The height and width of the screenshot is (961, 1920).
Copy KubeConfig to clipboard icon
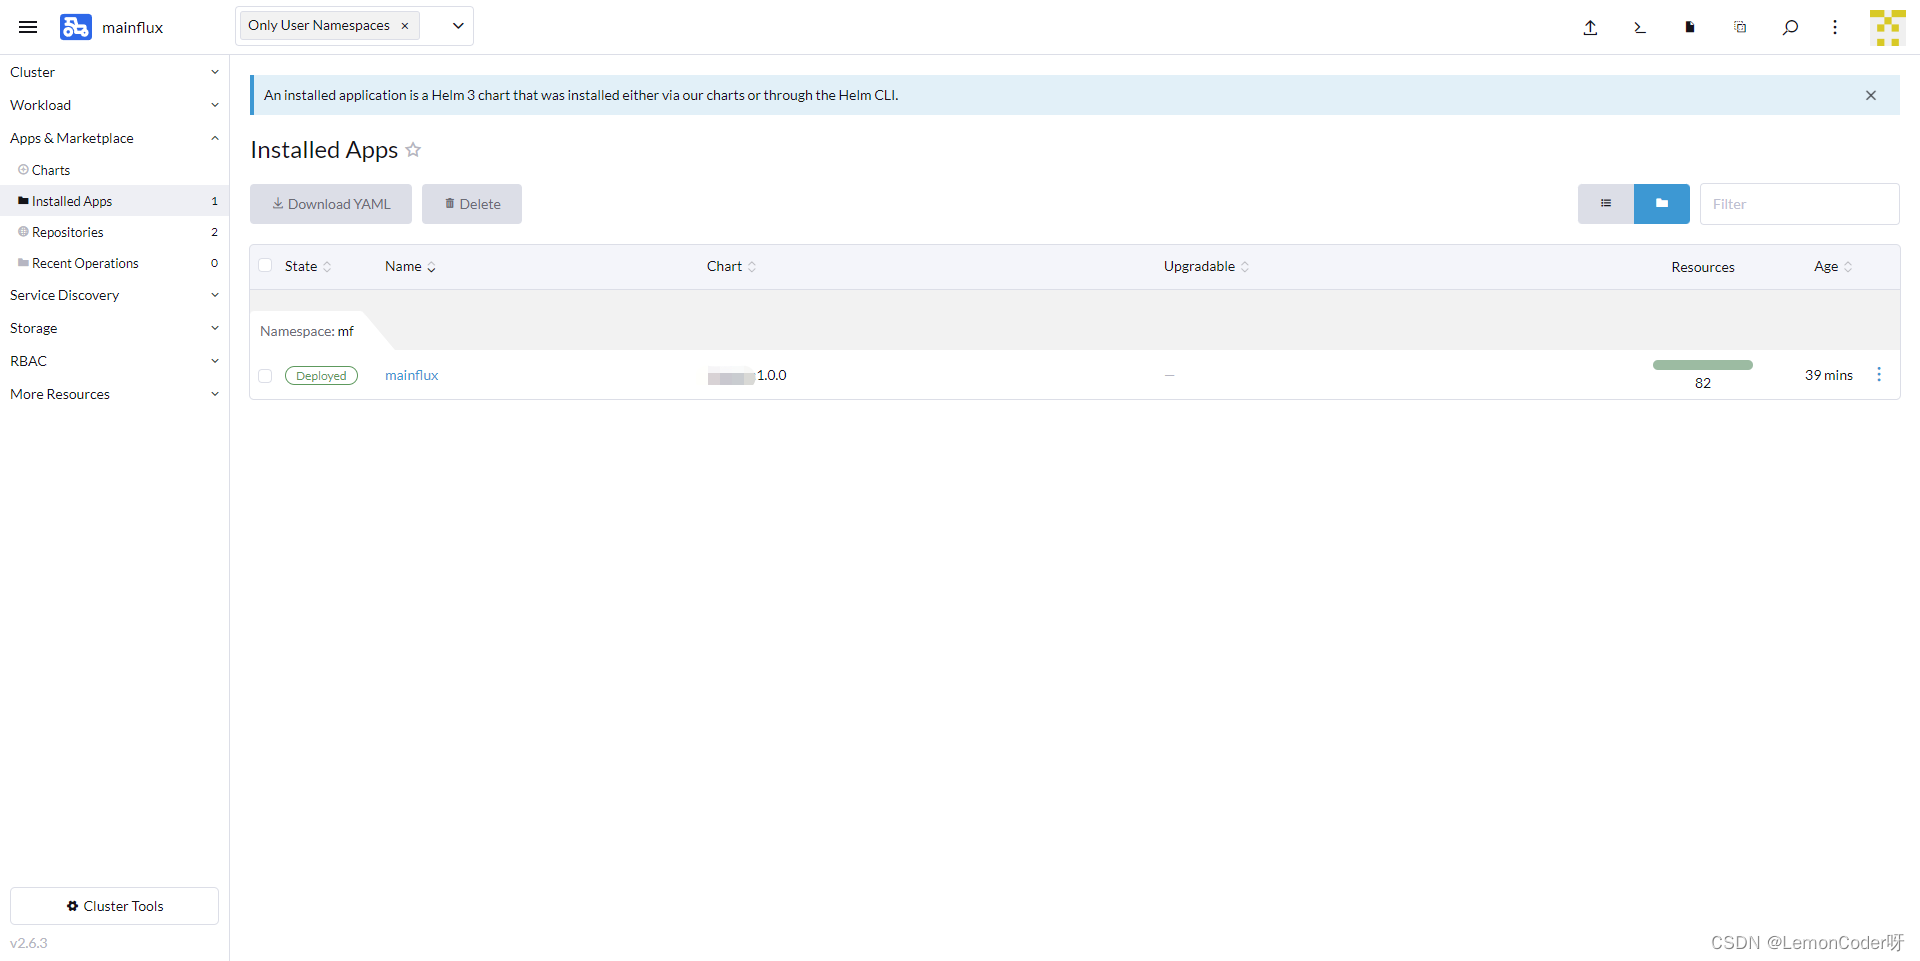pos(1740,27)
